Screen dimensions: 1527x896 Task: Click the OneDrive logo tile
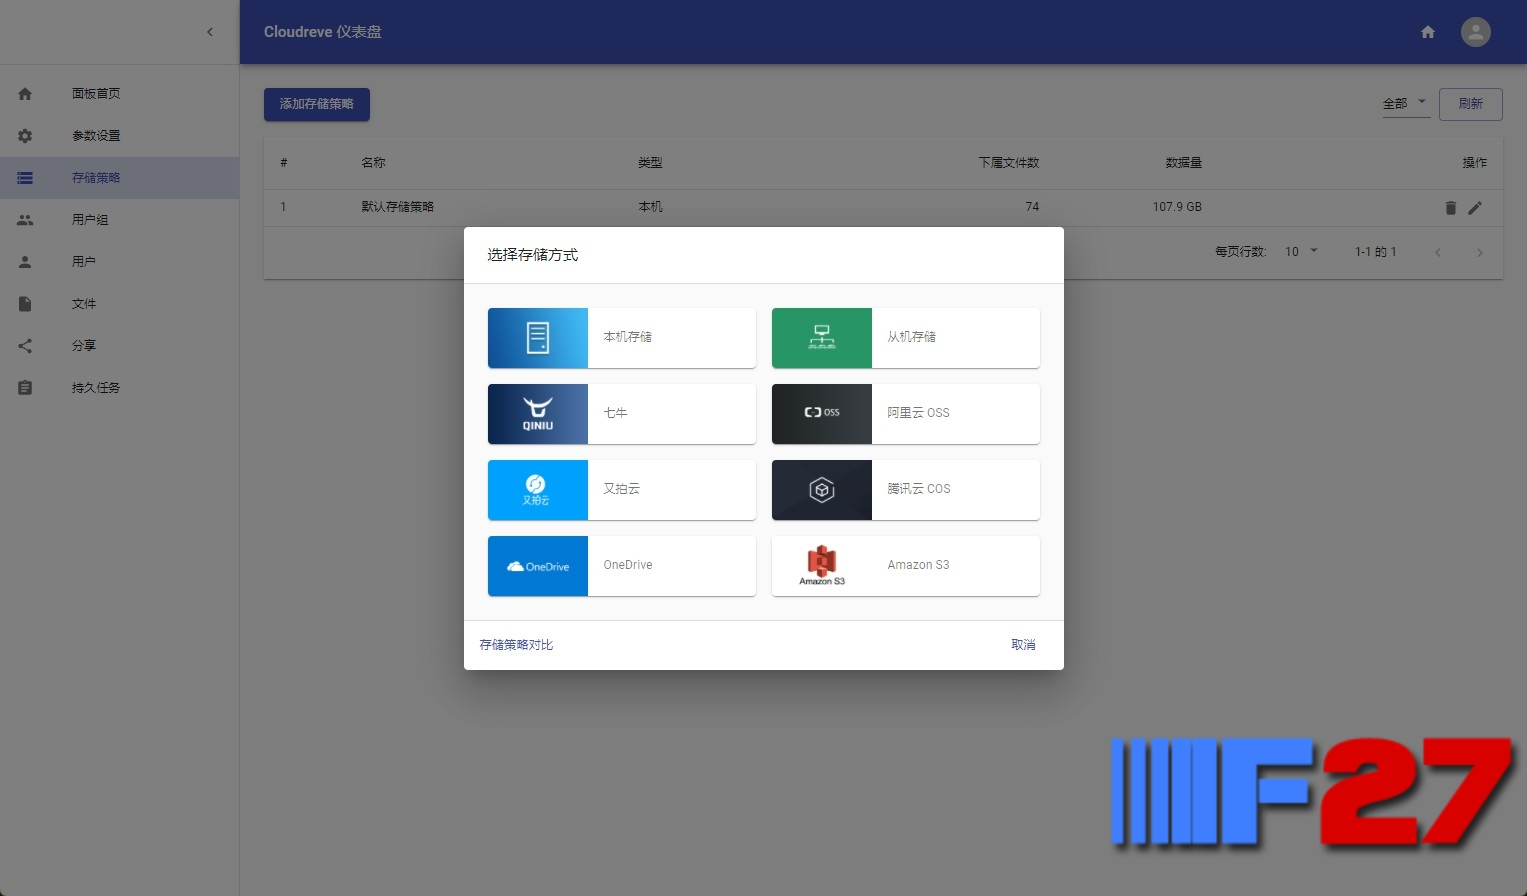[x=538, y=566]
